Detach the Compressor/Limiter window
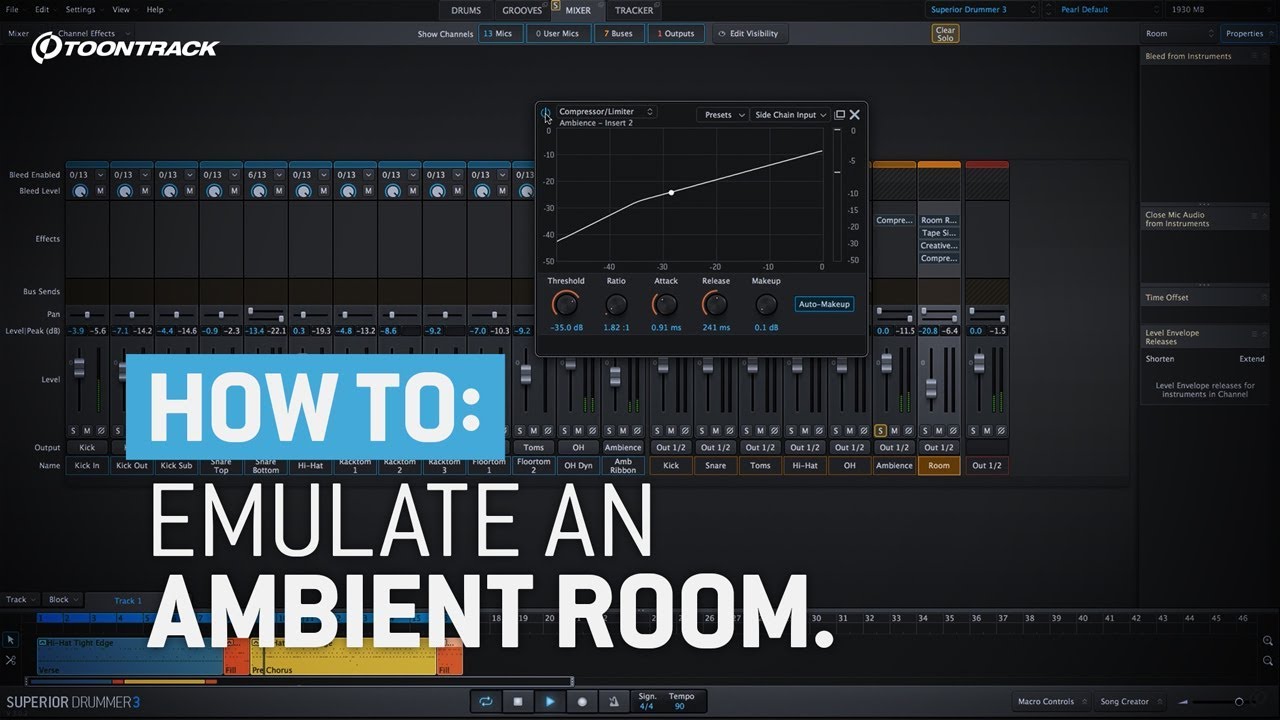The width and height of the screenshot is (1280, 720). 840,115
